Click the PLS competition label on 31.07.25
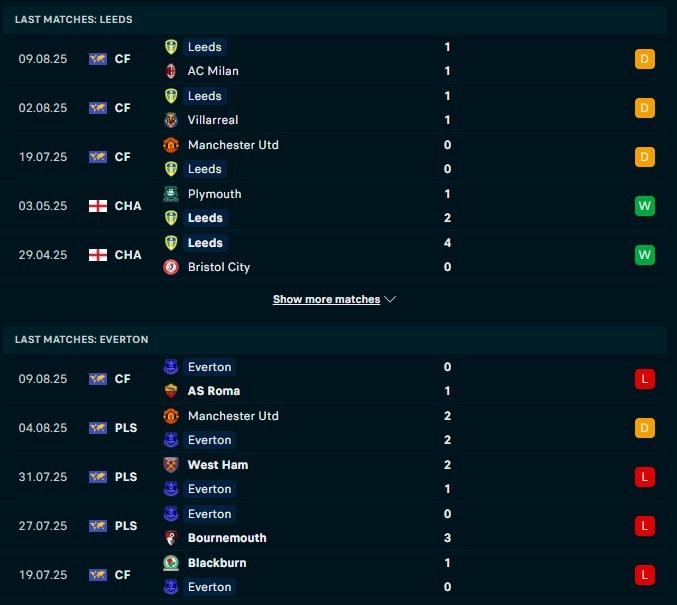 tap(126, 477)
